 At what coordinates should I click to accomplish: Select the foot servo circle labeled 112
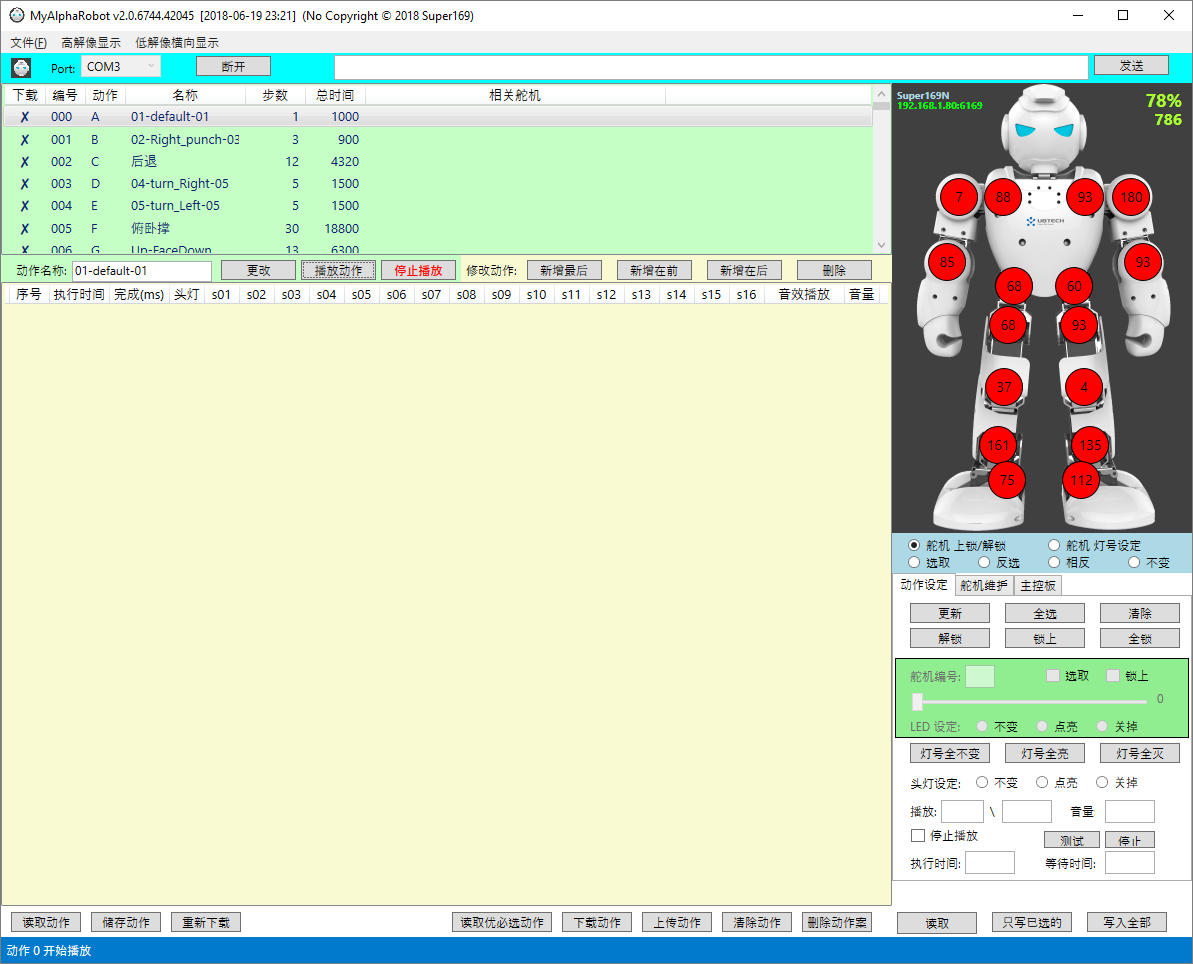coord(1081,480)
